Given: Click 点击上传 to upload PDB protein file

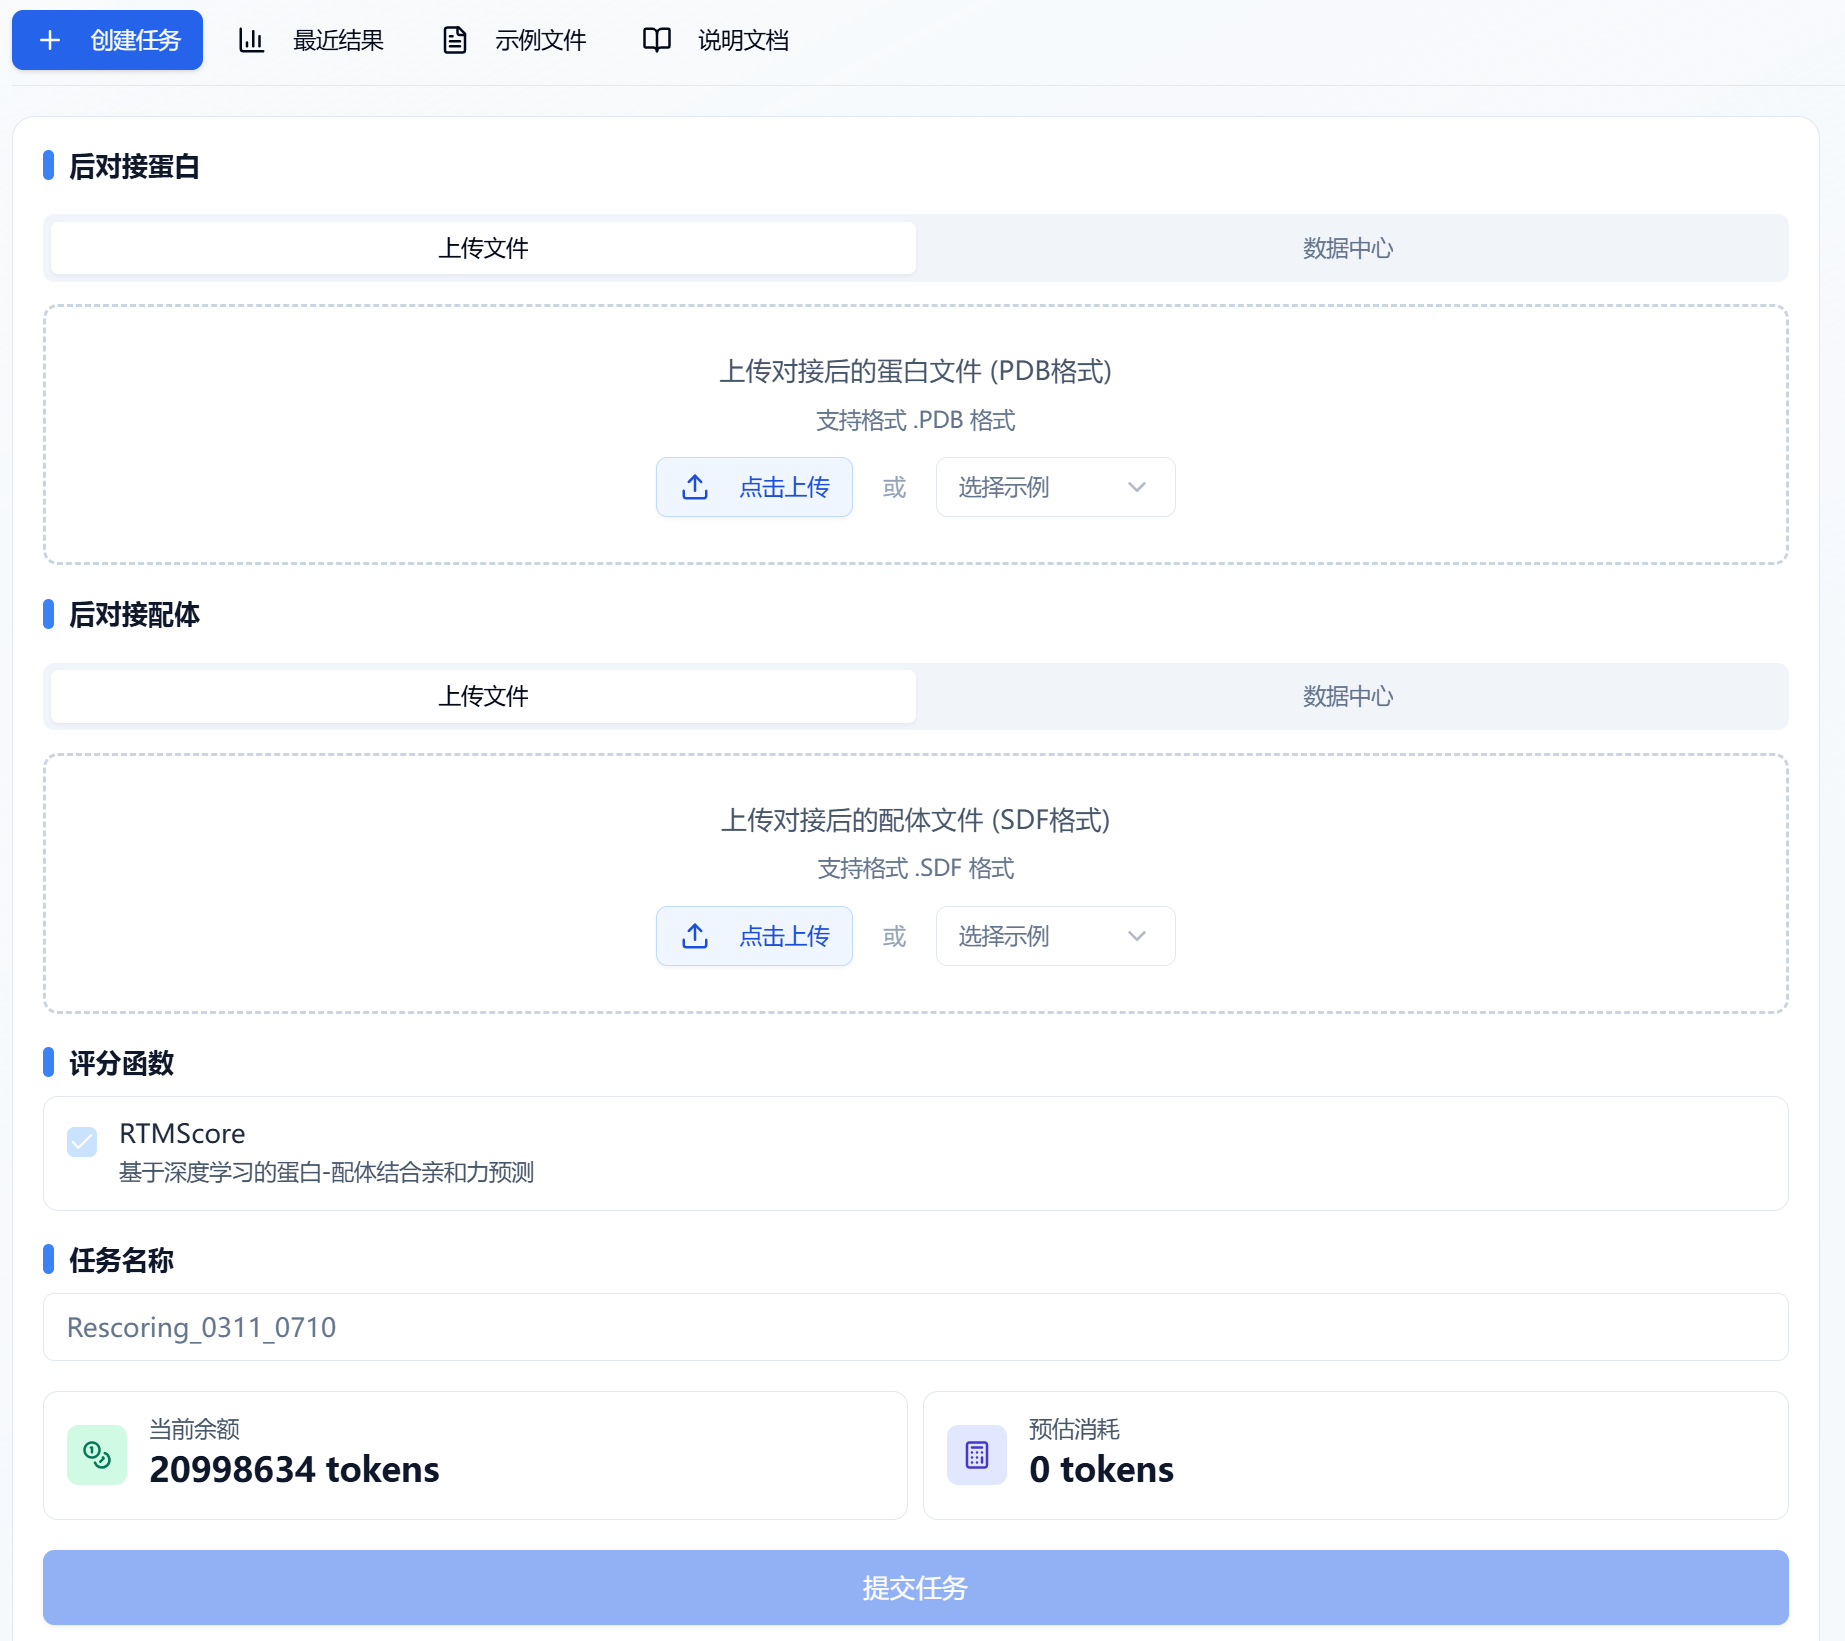Looking at the screenshot, I should [754, 487].
